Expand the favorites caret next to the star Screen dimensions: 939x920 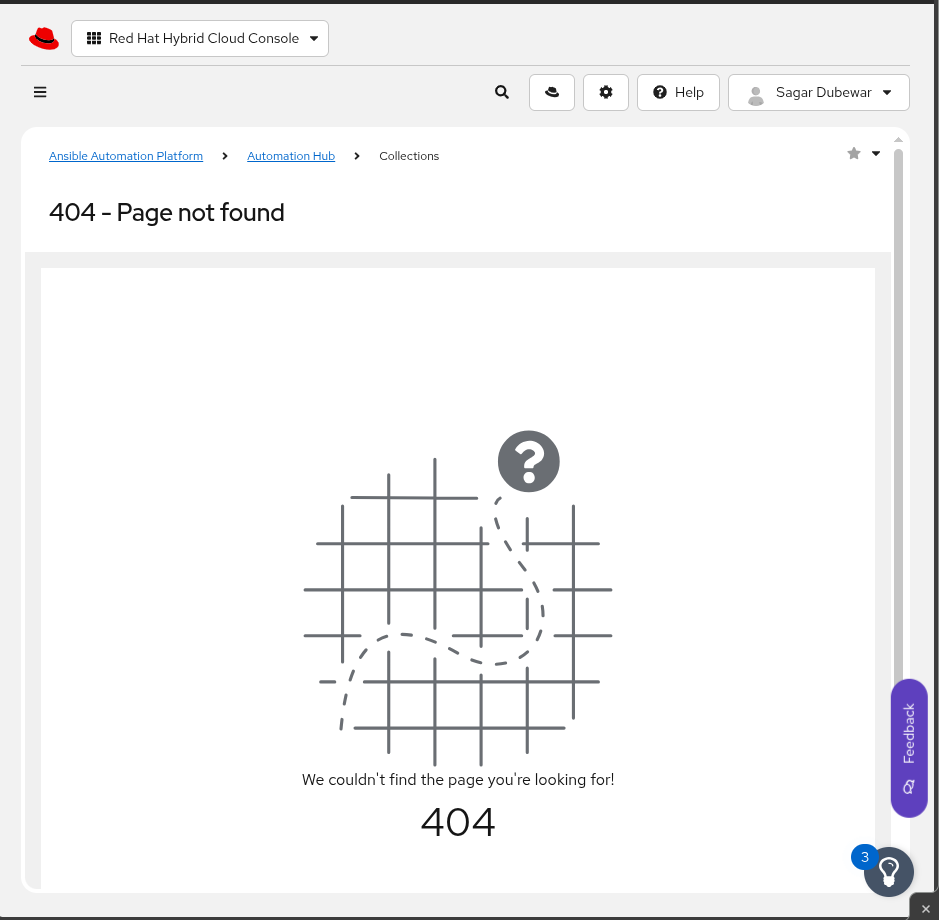pyautogui.click(x=876, y=153)
